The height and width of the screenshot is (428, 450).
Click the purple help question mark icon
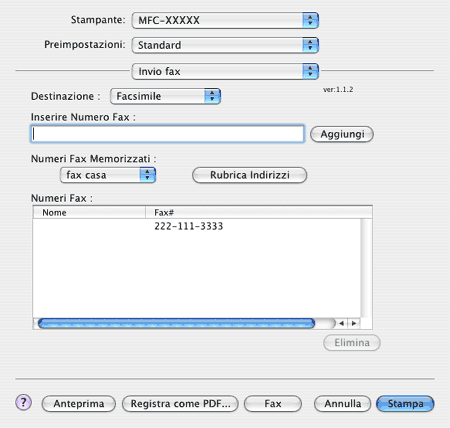pos(23,403)
